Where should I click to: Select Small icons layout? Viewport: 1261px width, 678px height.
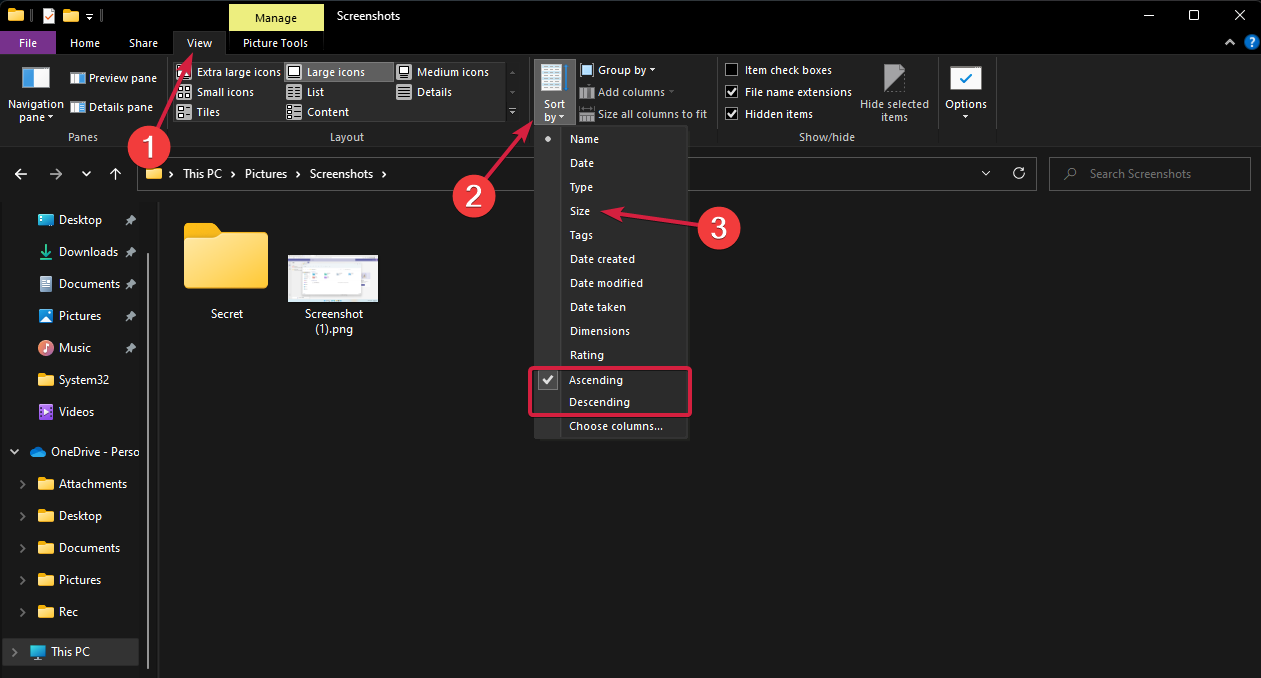[x=216, y=92]
